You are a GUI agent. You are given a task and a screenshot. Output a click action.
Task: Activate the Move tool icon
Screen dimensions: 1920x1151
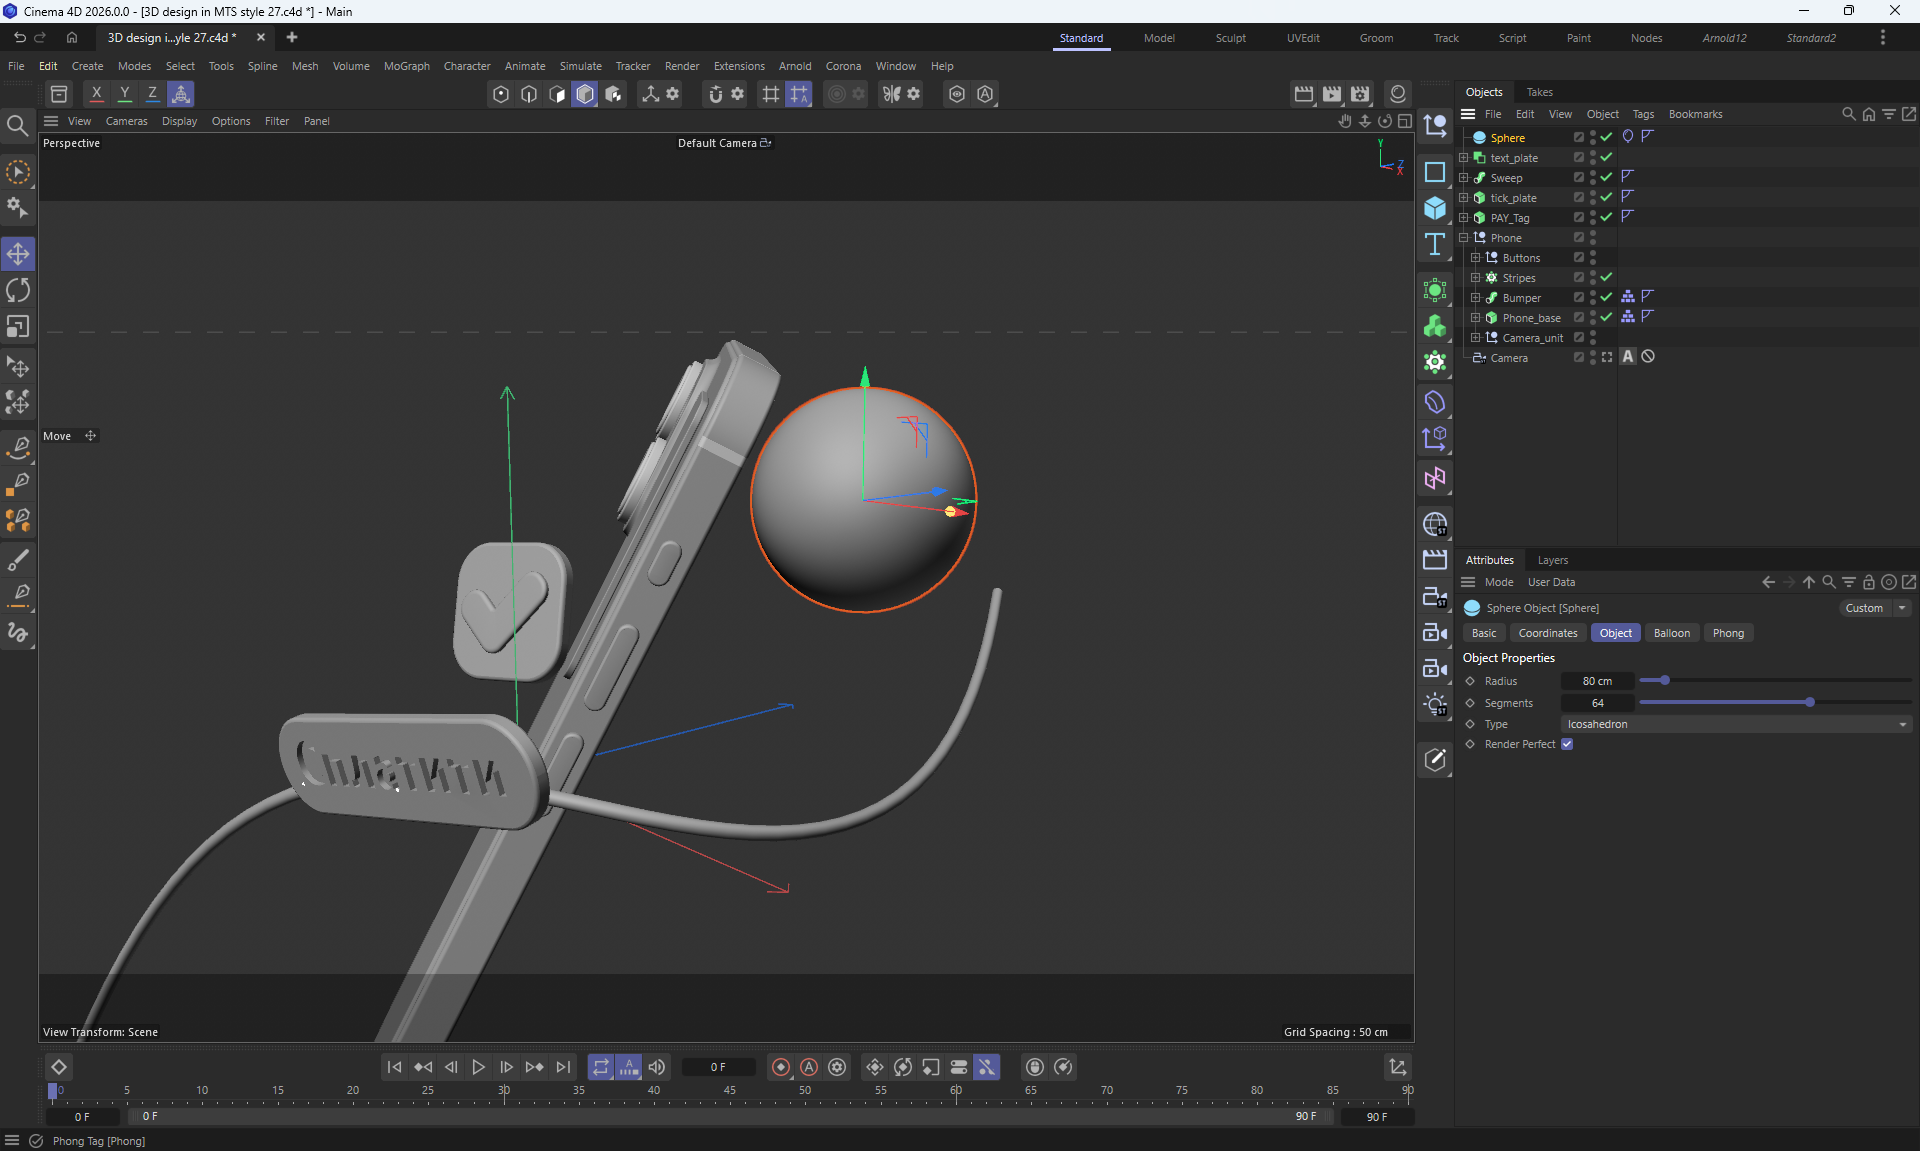(x=18, y=254)
